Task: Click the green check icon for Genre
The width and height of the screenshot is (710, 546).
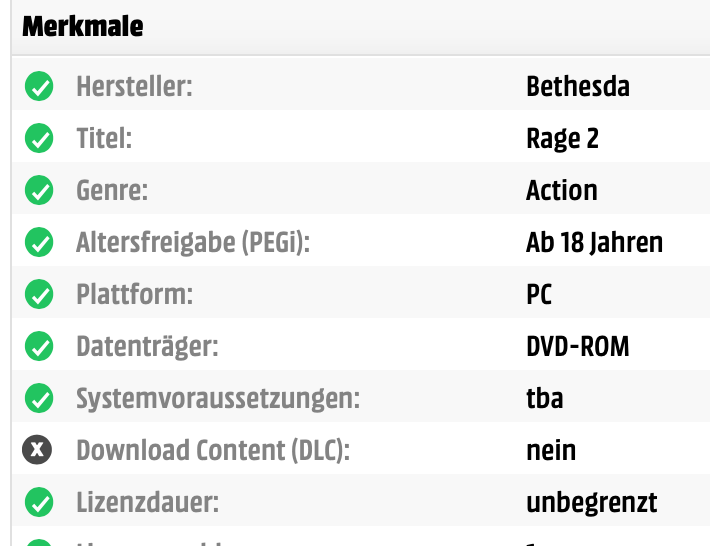Action: (39, 190)
